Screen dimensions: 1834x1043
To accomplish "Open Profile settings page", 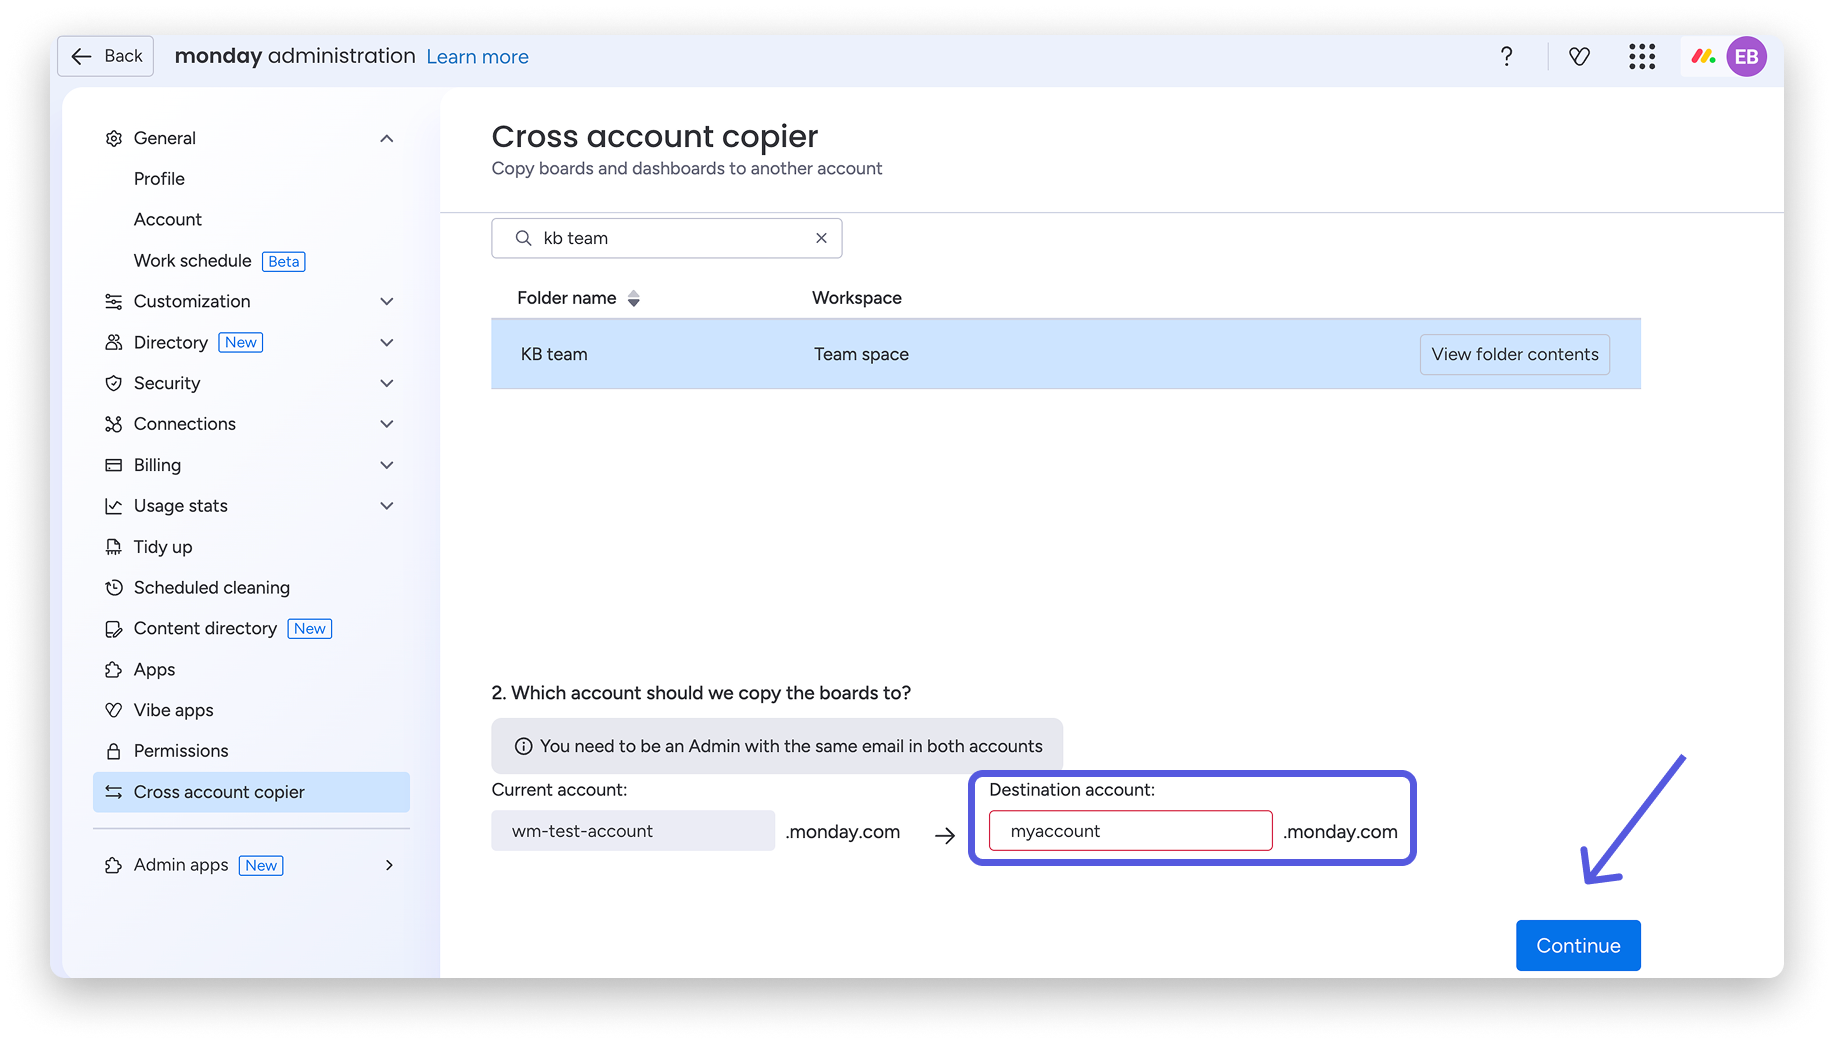I will pyautogui.click(x=159, y=179).
